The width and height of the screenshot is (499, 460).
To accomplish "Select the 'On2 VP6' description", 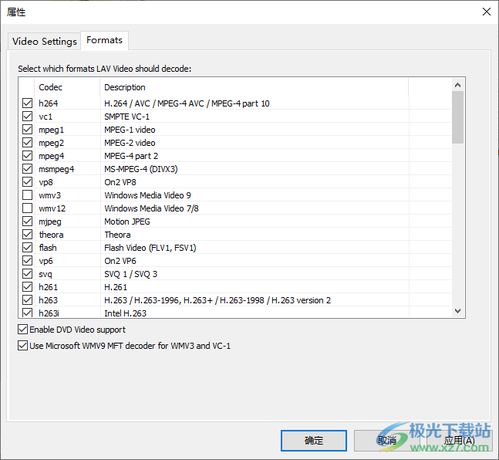I will tap(120, 261).
